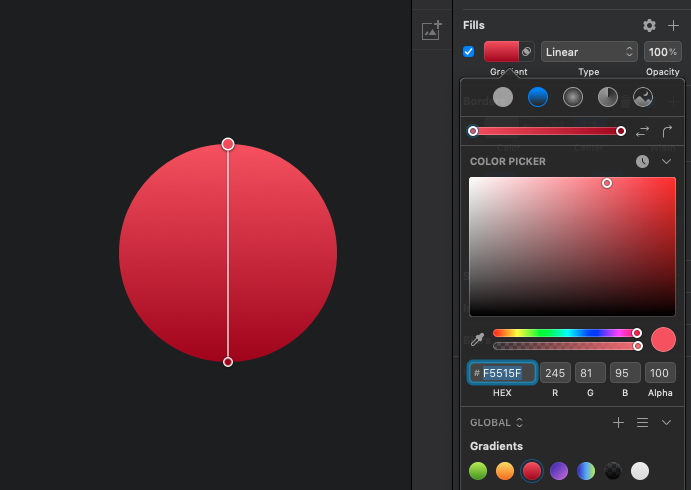The width and height of the screenshot is (691, 490).
Task: Apply the black transparent gradient preset
Action: (613, 471)
